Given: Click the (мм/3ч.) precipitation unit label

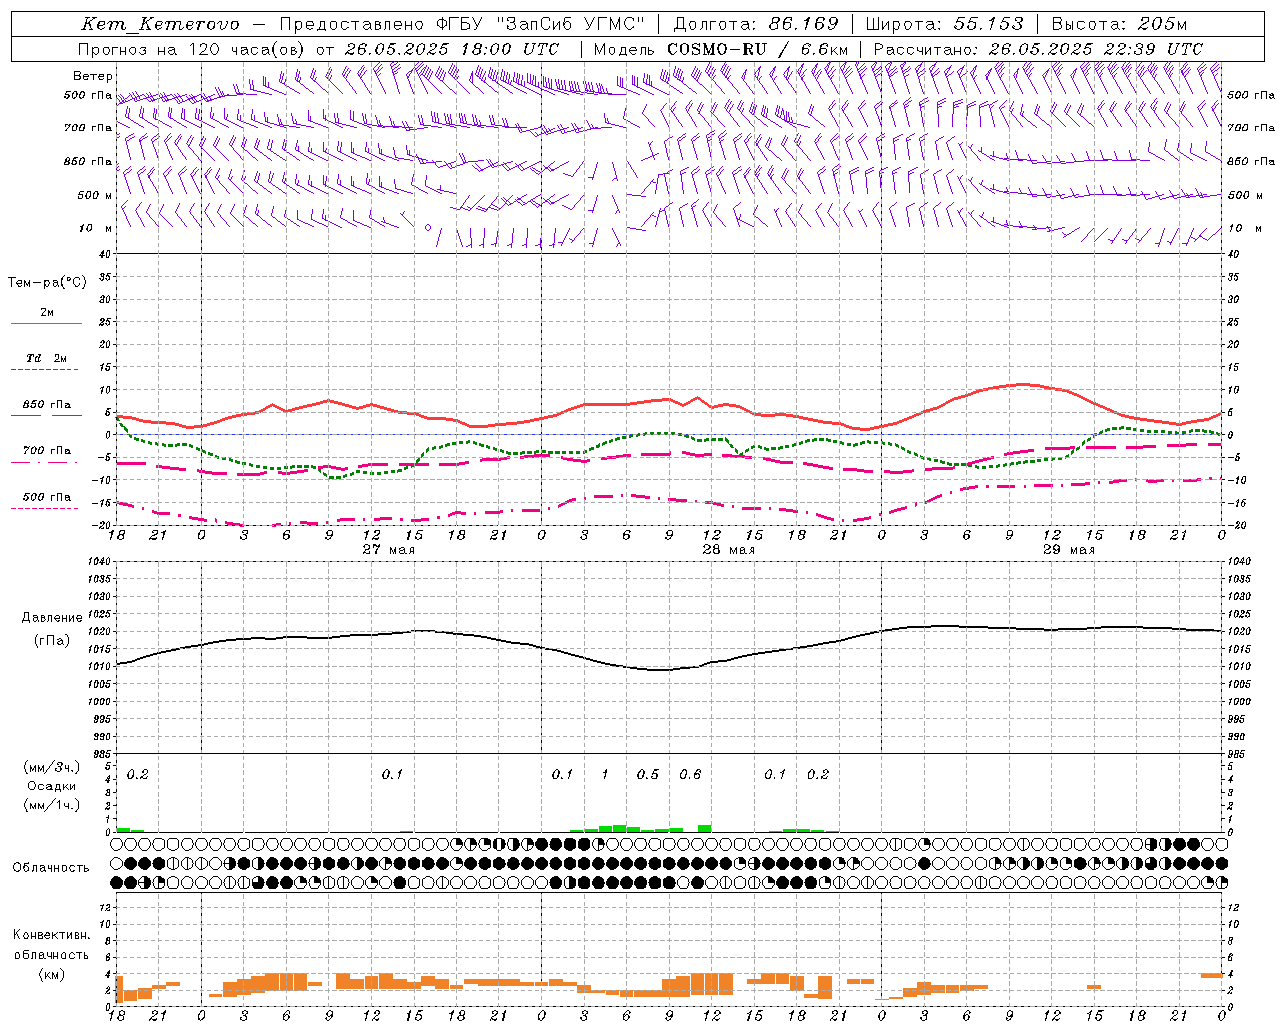Looking at the screenshot, I should (51, 767).
